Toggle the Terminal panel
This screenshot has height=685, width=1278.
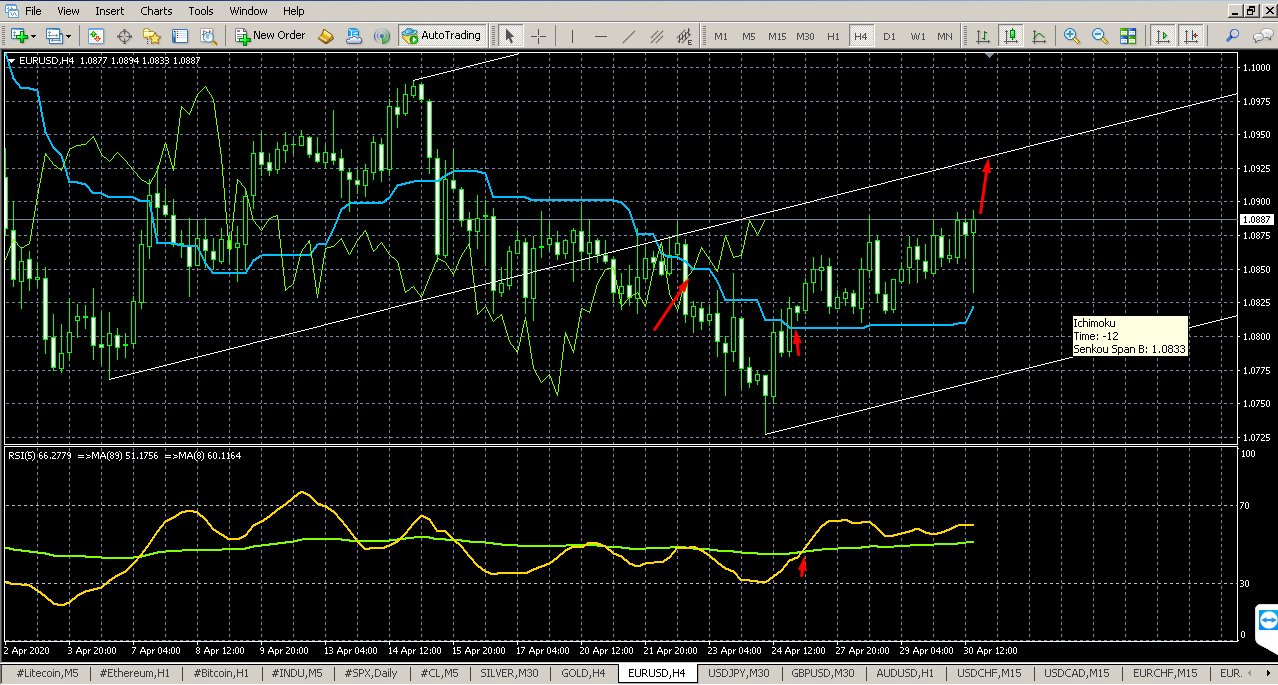point(180,36)
